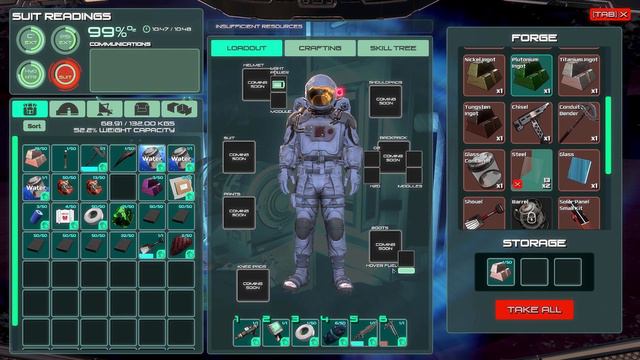640x360 pixels.
Task: Click the Pants equipment slot
Action: [239, 213]
